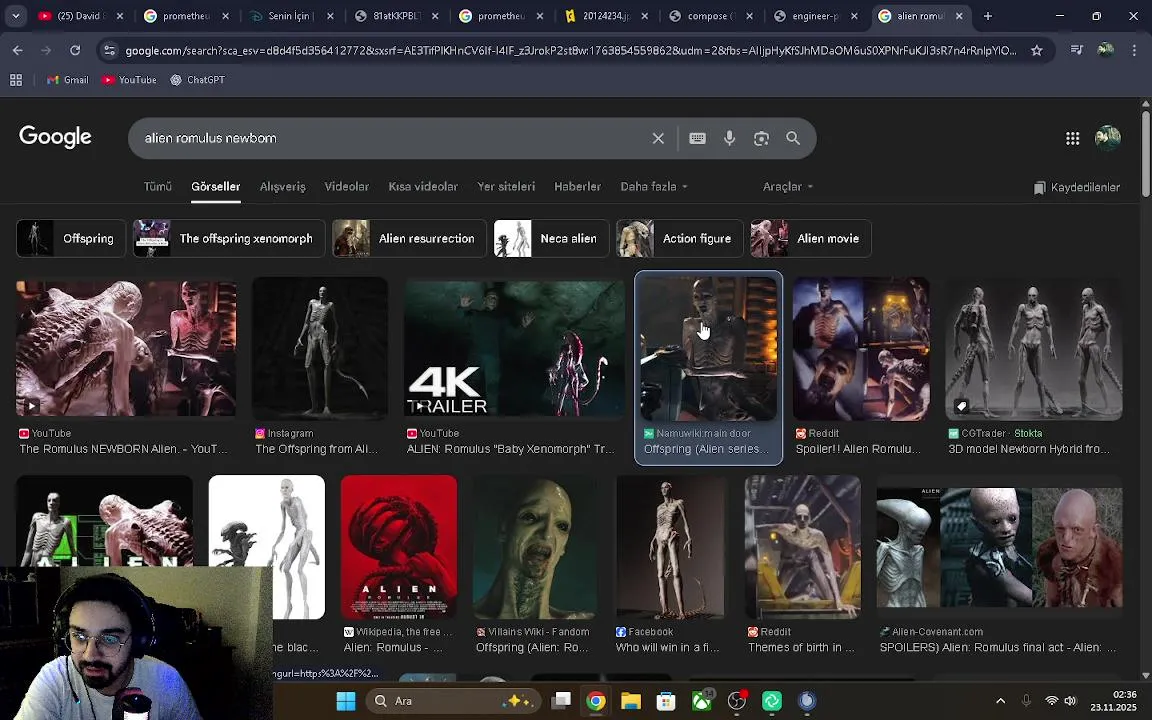Open File Explorer from the taskbar

tap(630, 701)
